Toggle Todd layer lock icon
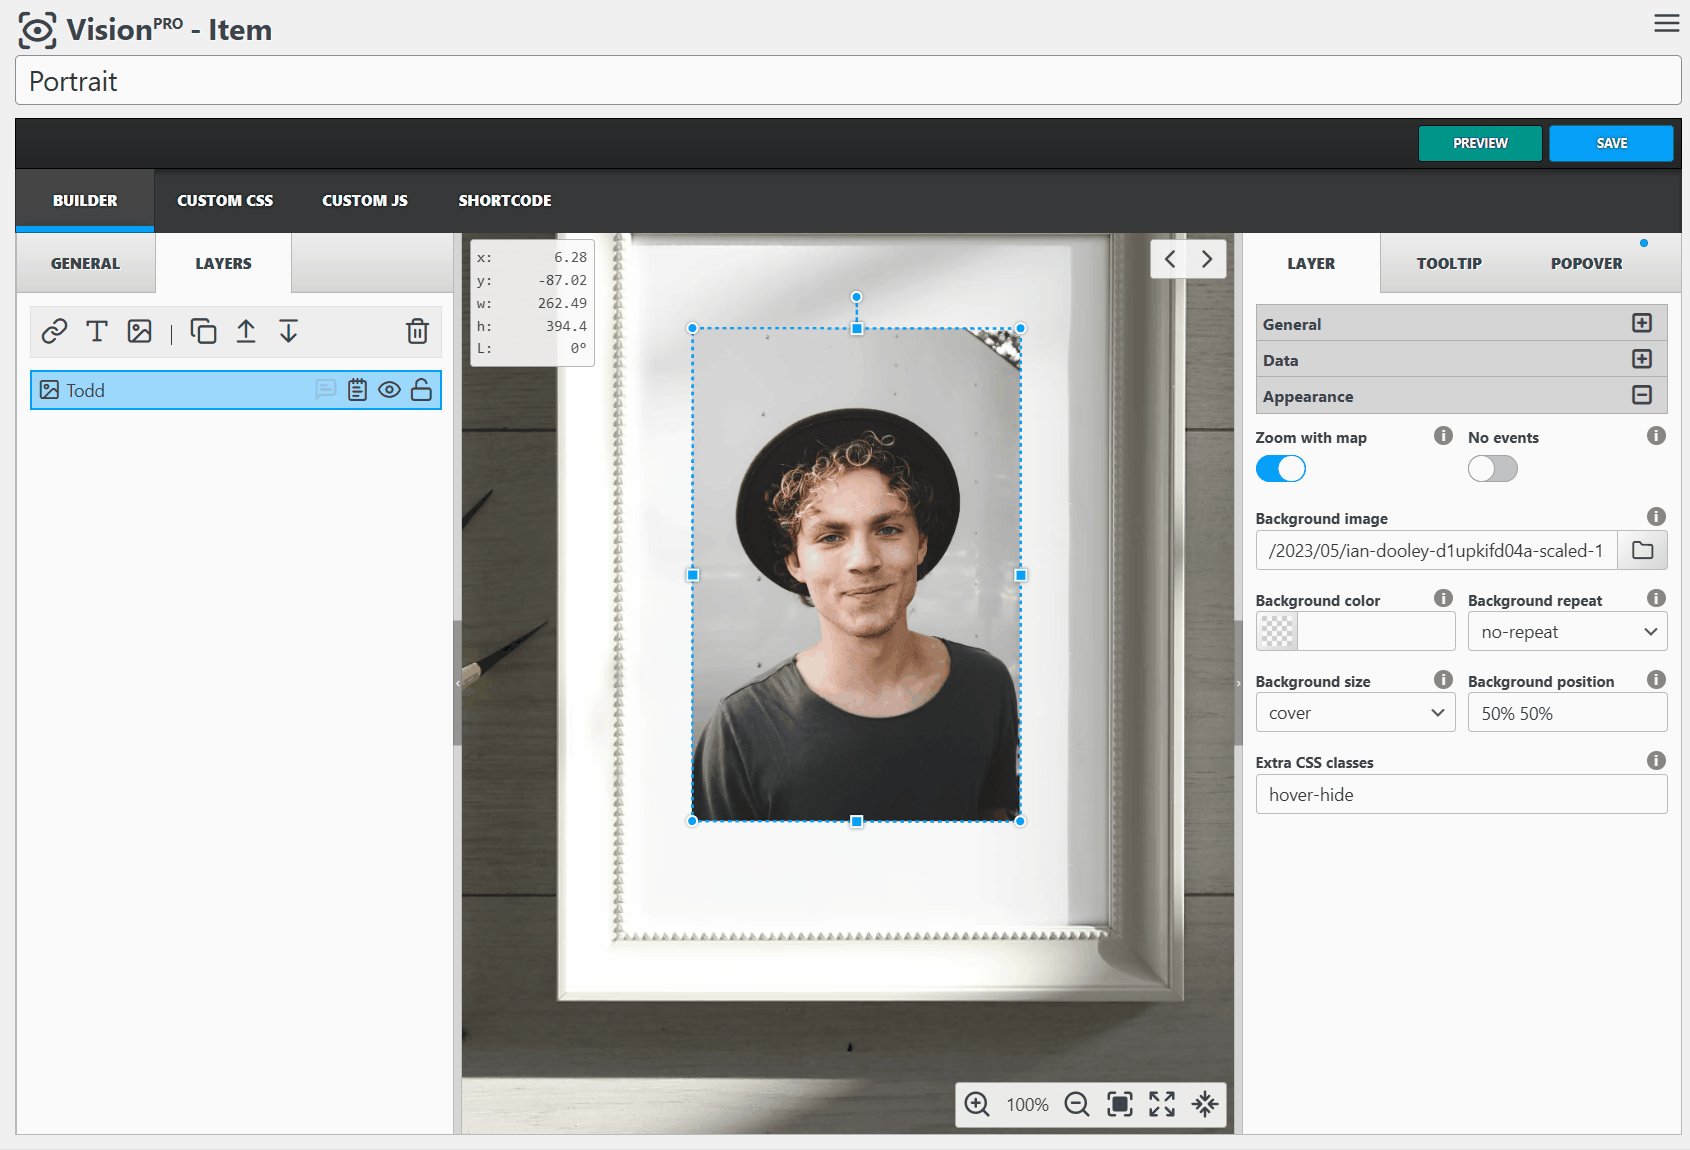Viewport: 1690px width, 1150px height. pos(421,390)
